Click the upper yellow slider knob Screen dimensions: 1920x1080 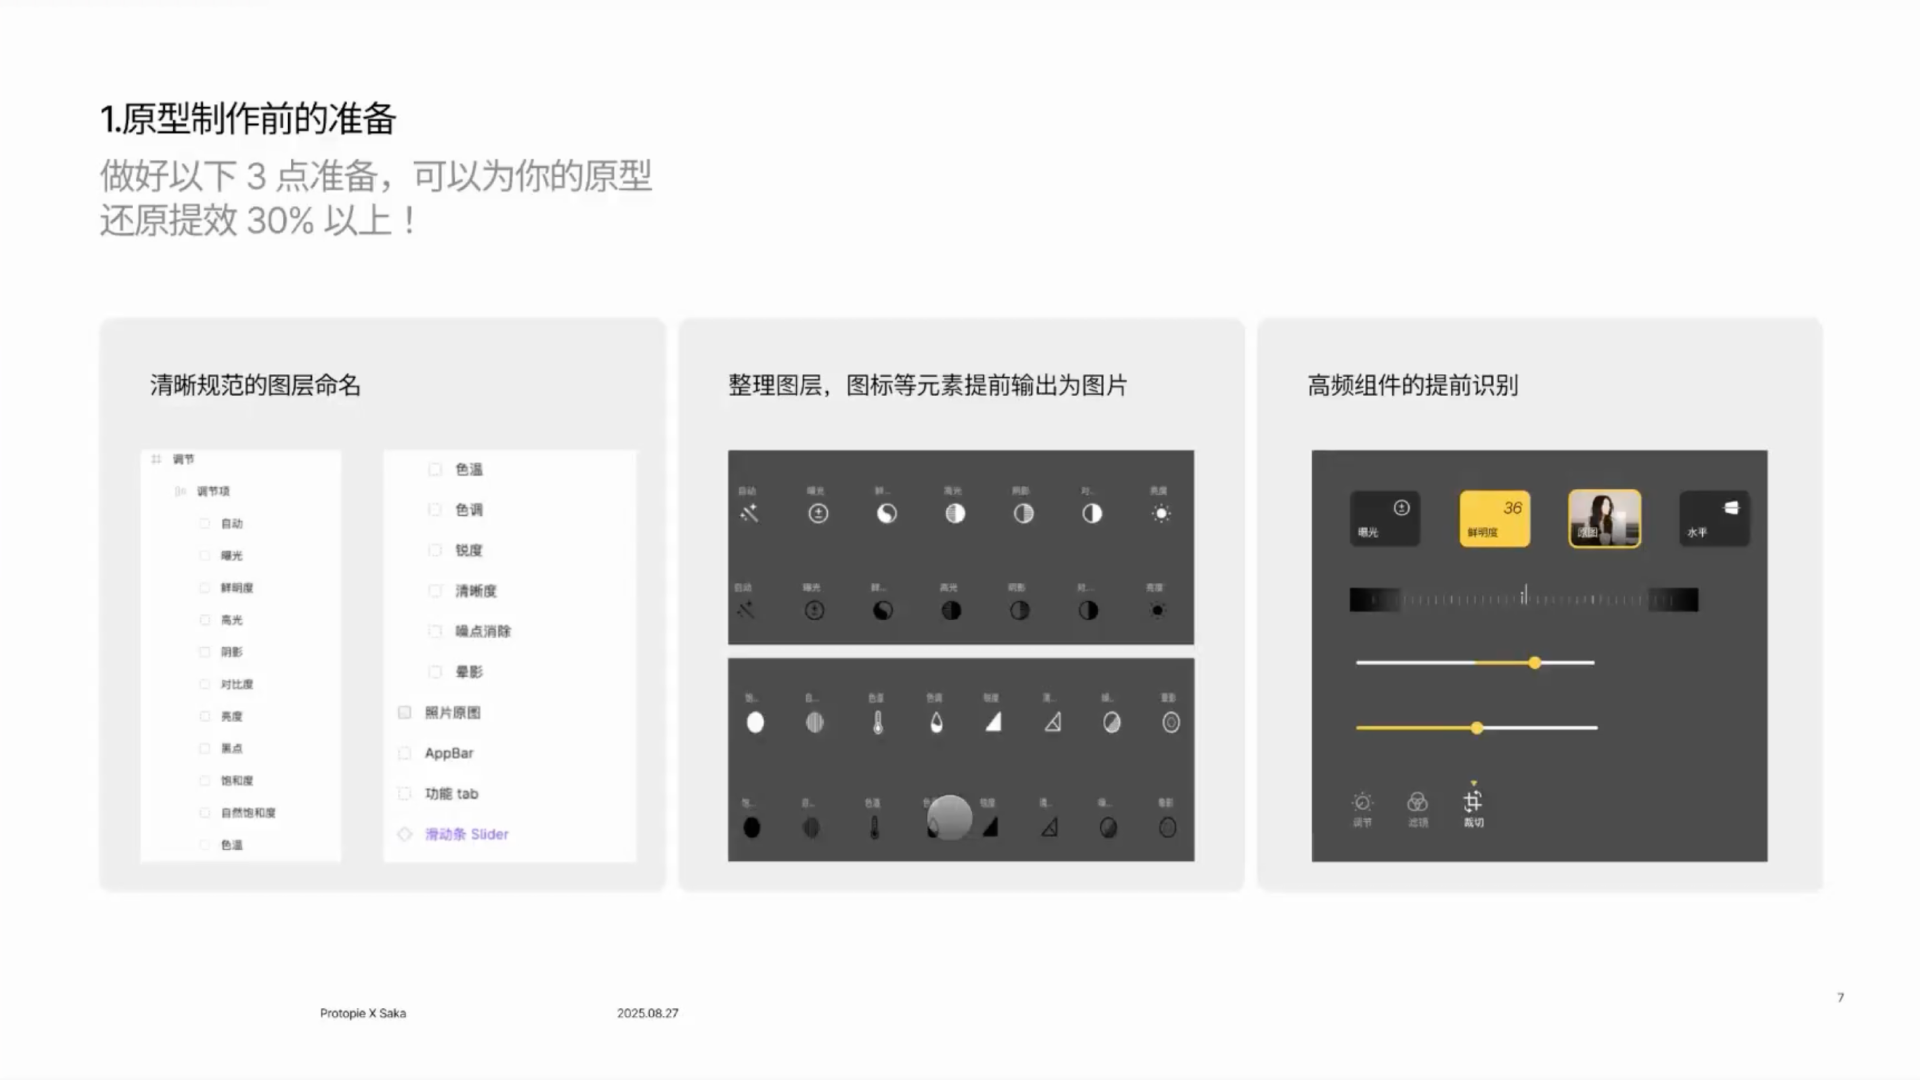pyautogui.click(x=1534, y=663)
